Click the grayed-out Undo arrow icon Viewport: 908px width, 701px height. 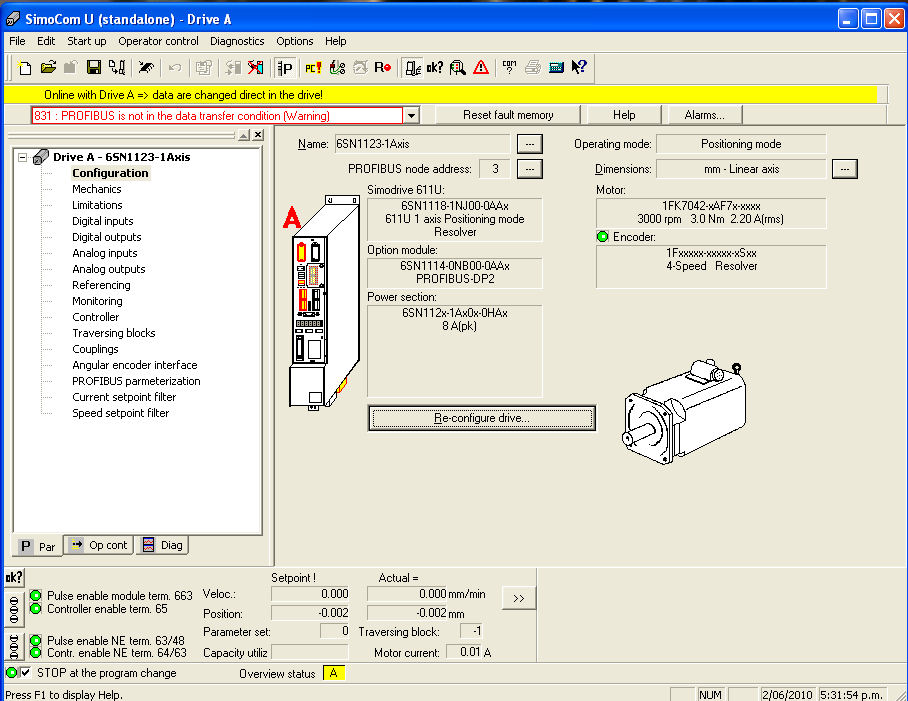[174, 68]
